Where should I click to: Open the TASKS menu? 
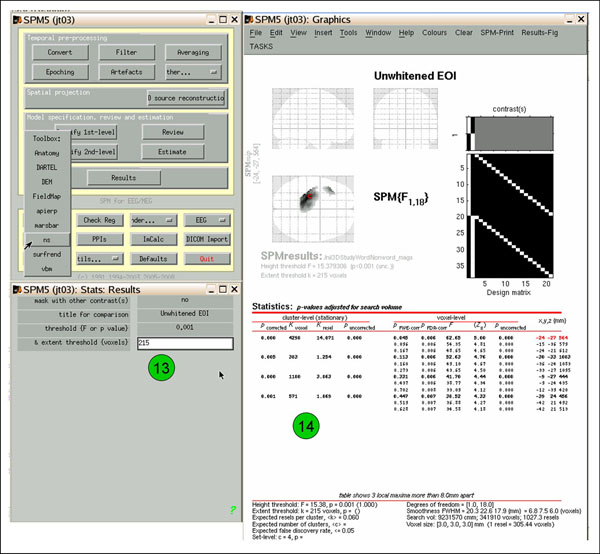pos(262,46)
